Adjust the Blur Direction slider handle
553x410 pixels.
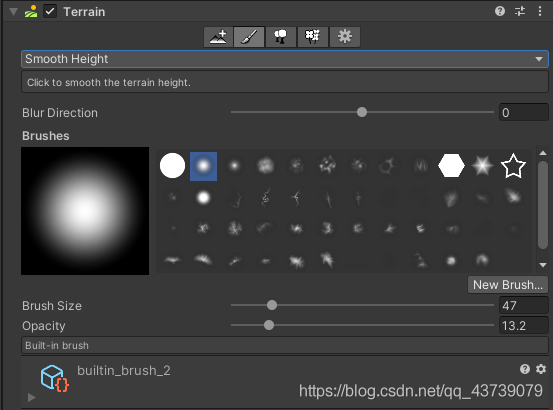tap(362, 112)
